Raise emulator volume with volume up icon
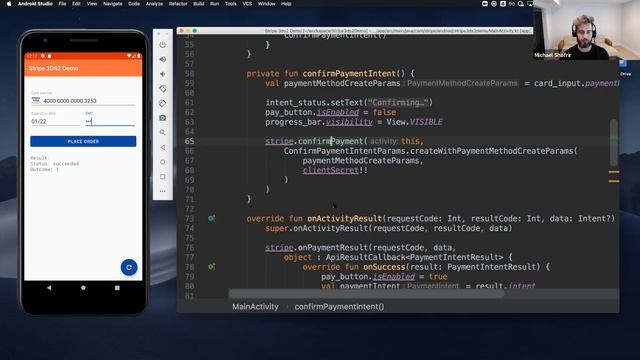 click(x=162, y=59)
